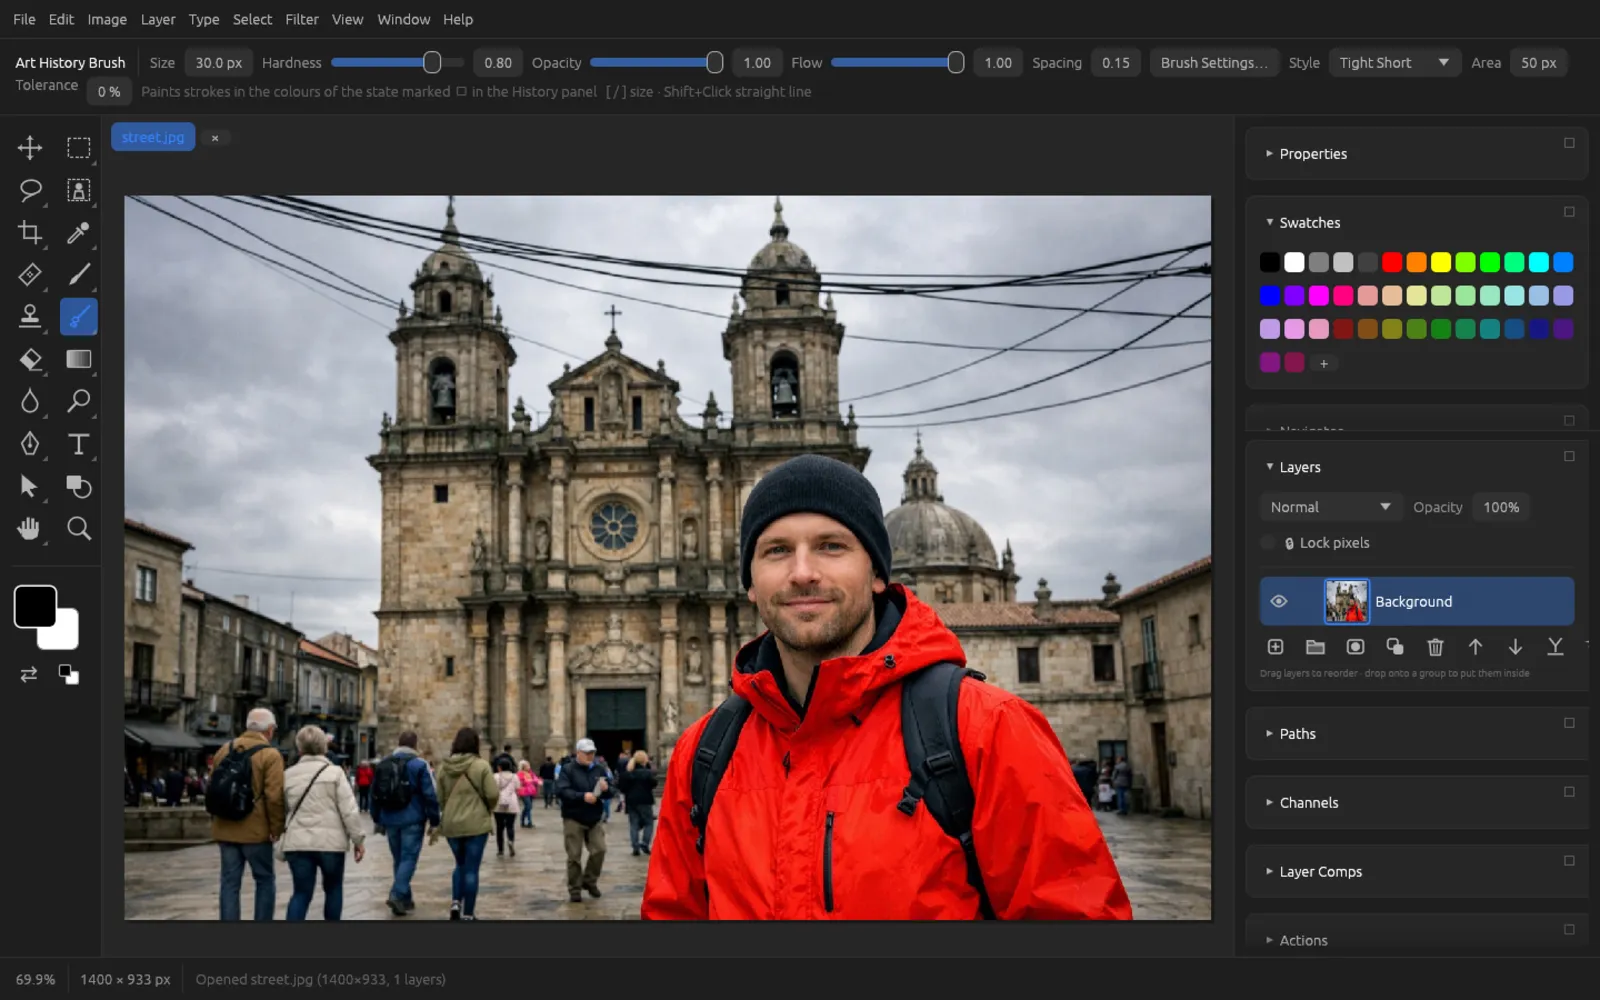The width and height of the screenshot is (1600, 1000).
Task: Open the Normal blend mode dropdown
Action: 1330,507
